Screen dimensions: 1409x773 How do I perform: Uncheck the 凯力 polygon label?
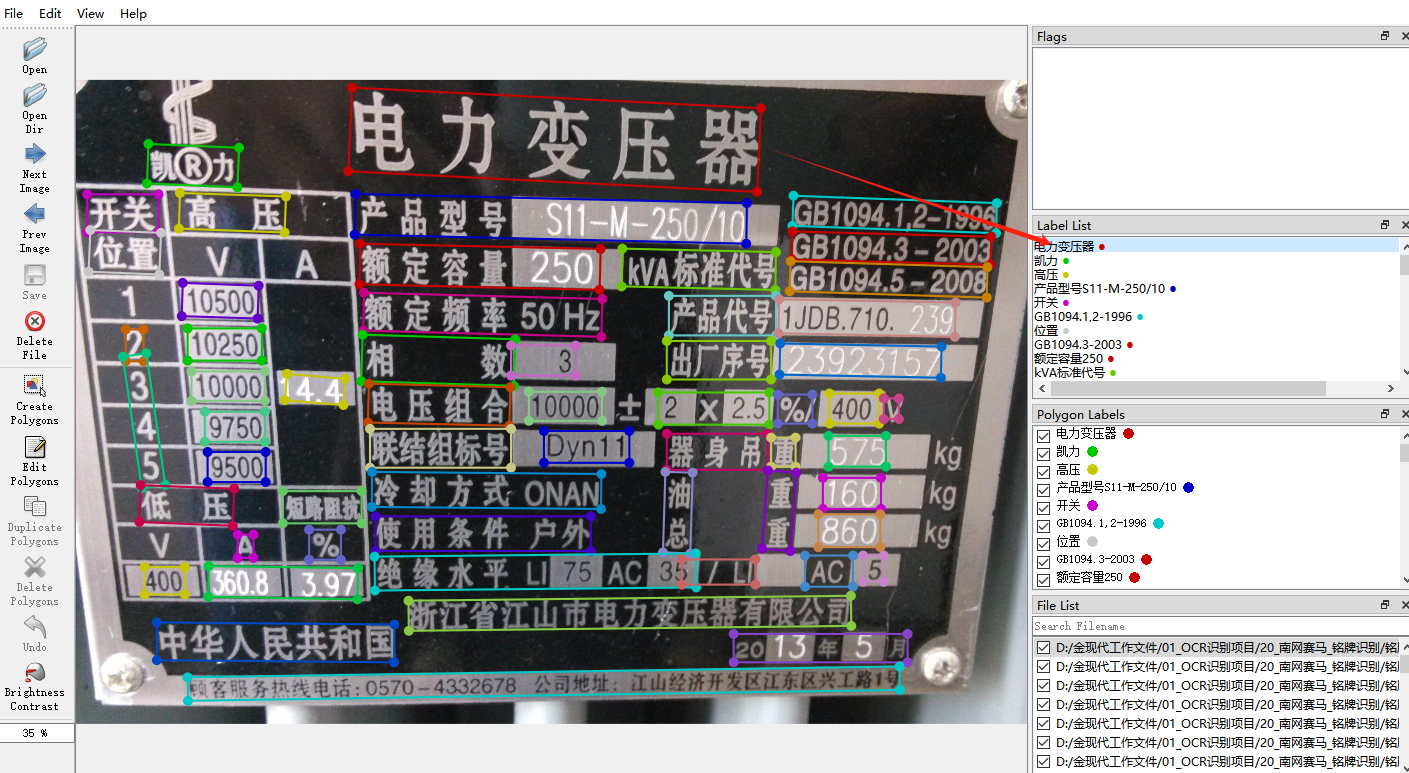[1042, 451]
